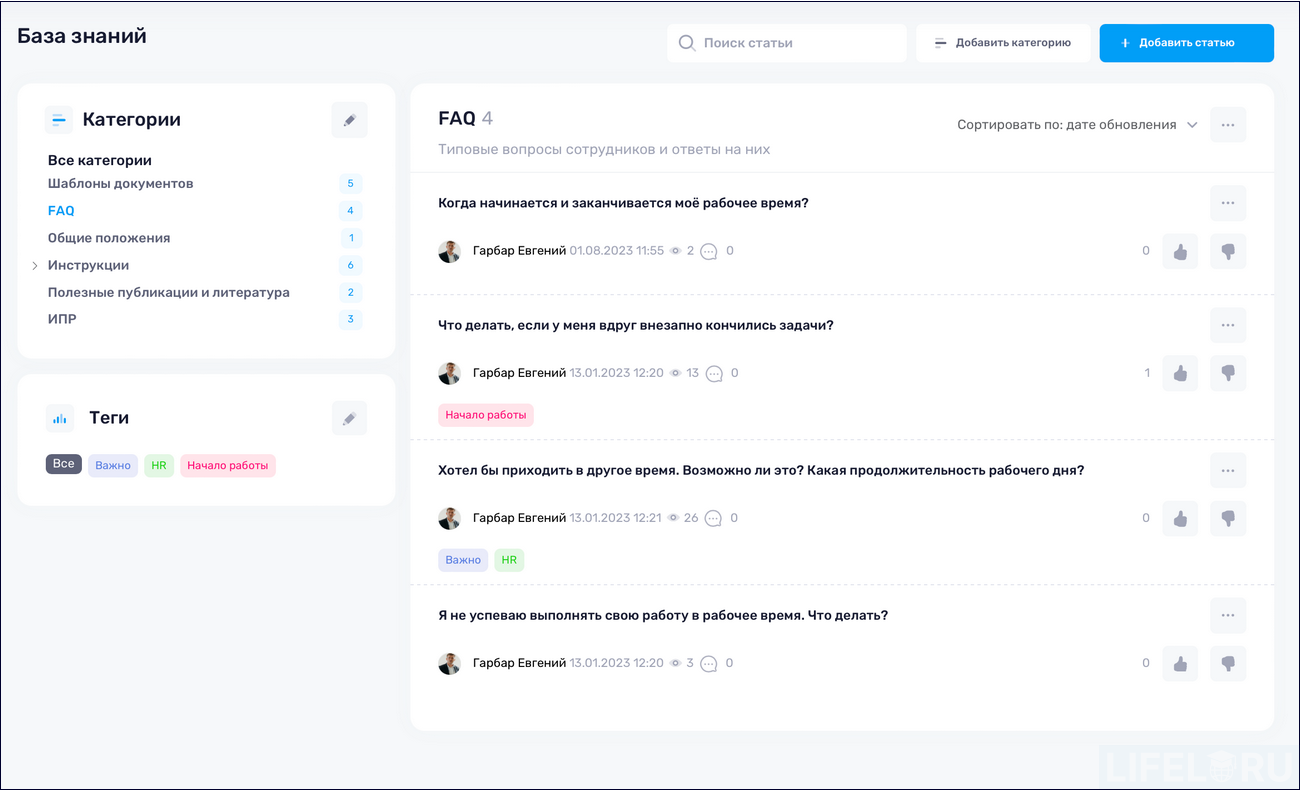This screenshot has width=1300, height=790.
Task: Enable the HR tag filter
Action: click(158, 465)
